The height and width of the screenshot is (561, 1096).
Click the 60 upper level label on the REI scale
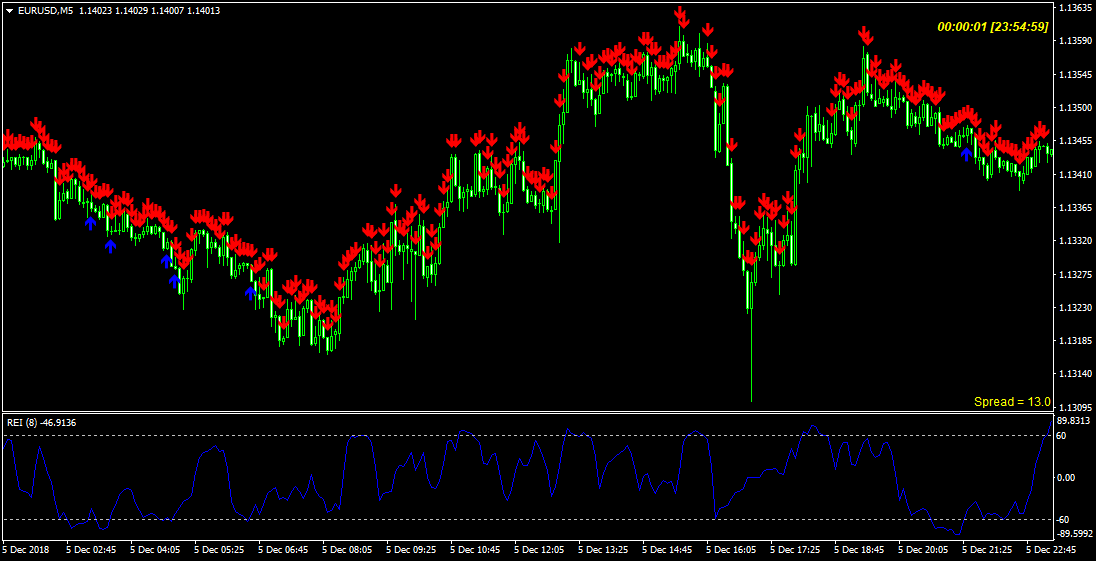tap(1062, 436)
